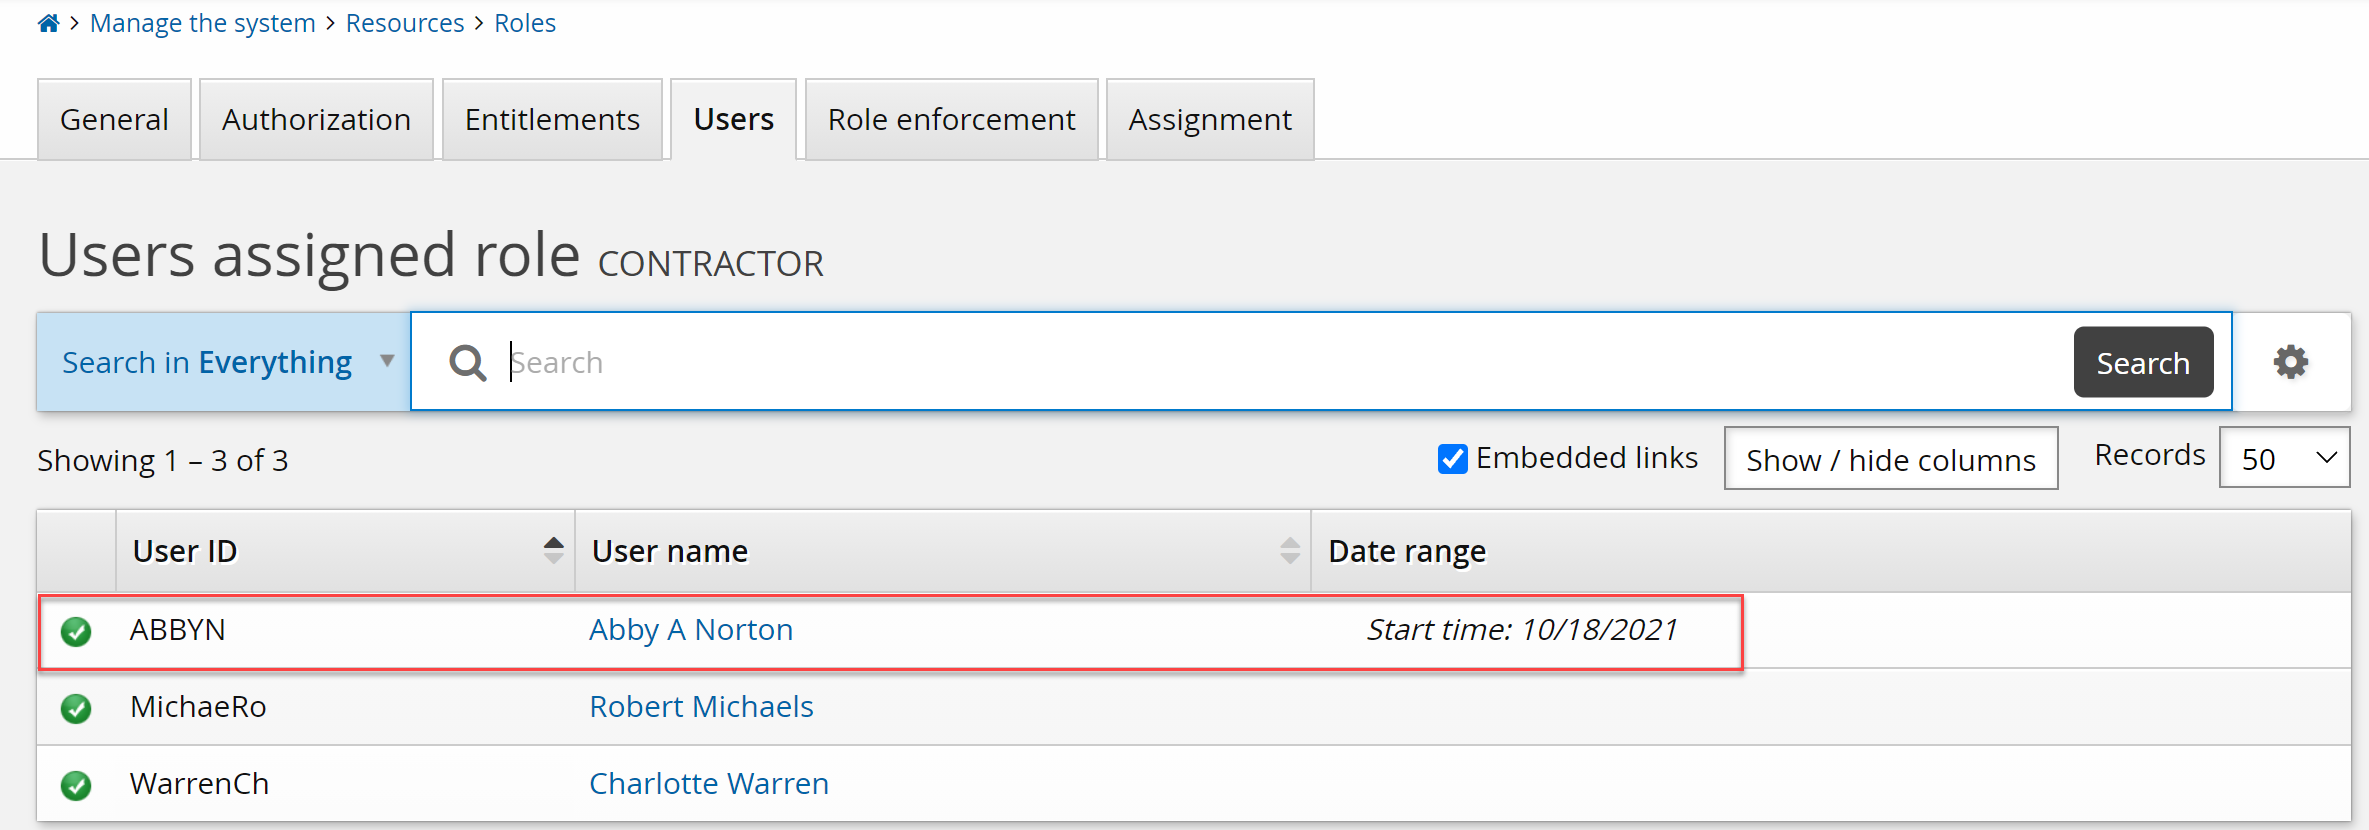Open Abby A Norton user link
Viewport: 2369px width, 830px height.
point(690,630)
